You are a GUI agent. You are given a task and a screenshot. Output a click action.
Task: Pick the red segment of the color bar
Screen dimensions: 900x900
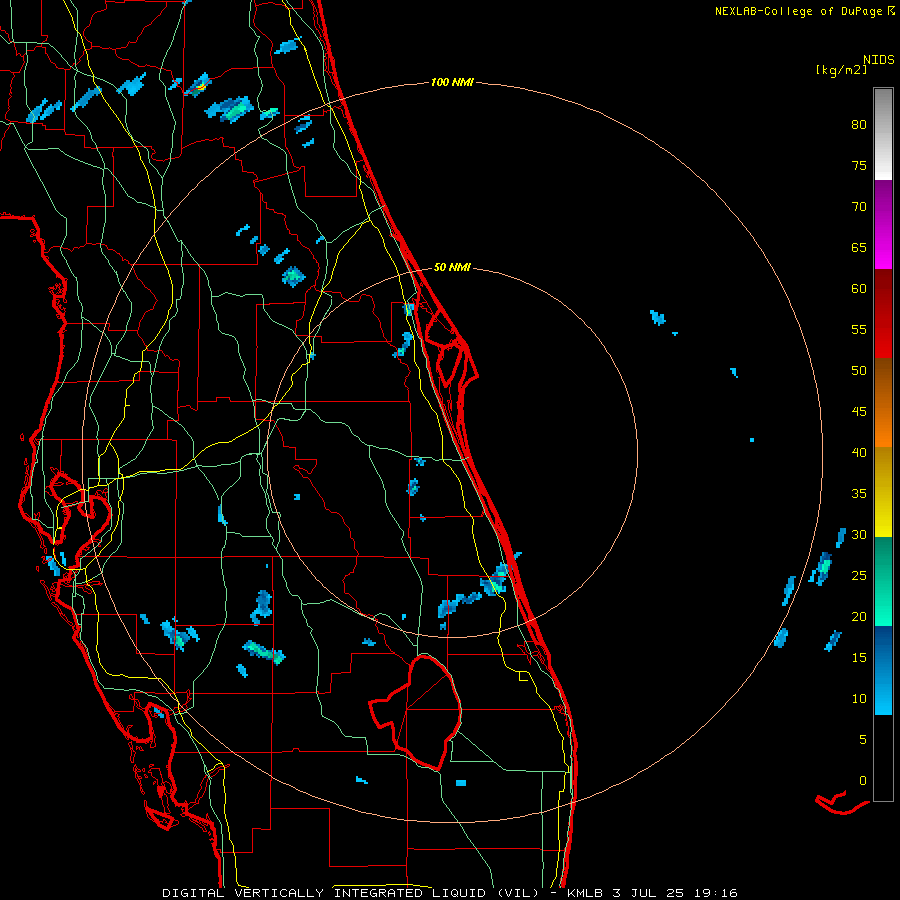(x=883, y=314)
